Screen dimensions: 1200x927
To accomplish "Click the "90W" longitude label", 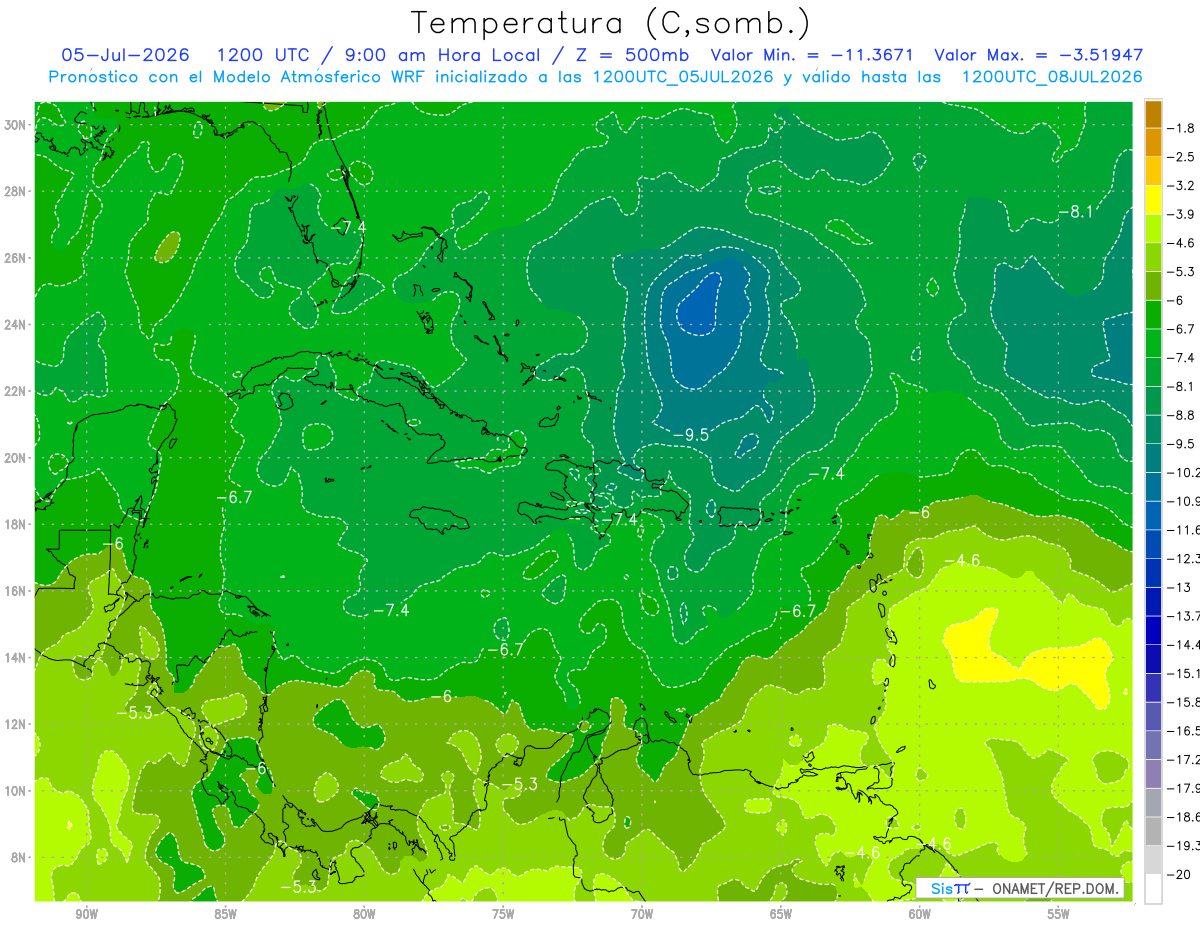I will pos(86,914).
